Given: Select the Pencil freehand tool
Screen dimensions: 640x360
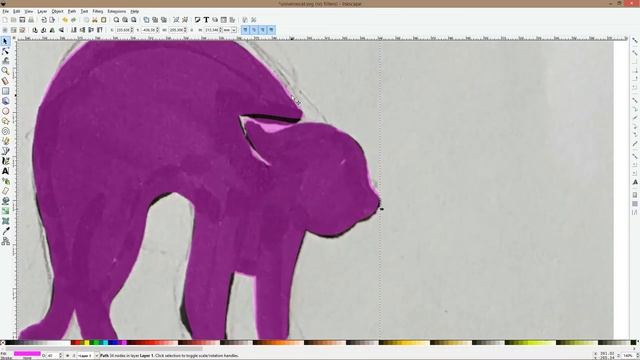Looking at the screenshot, I should click(x=5, y=141).
